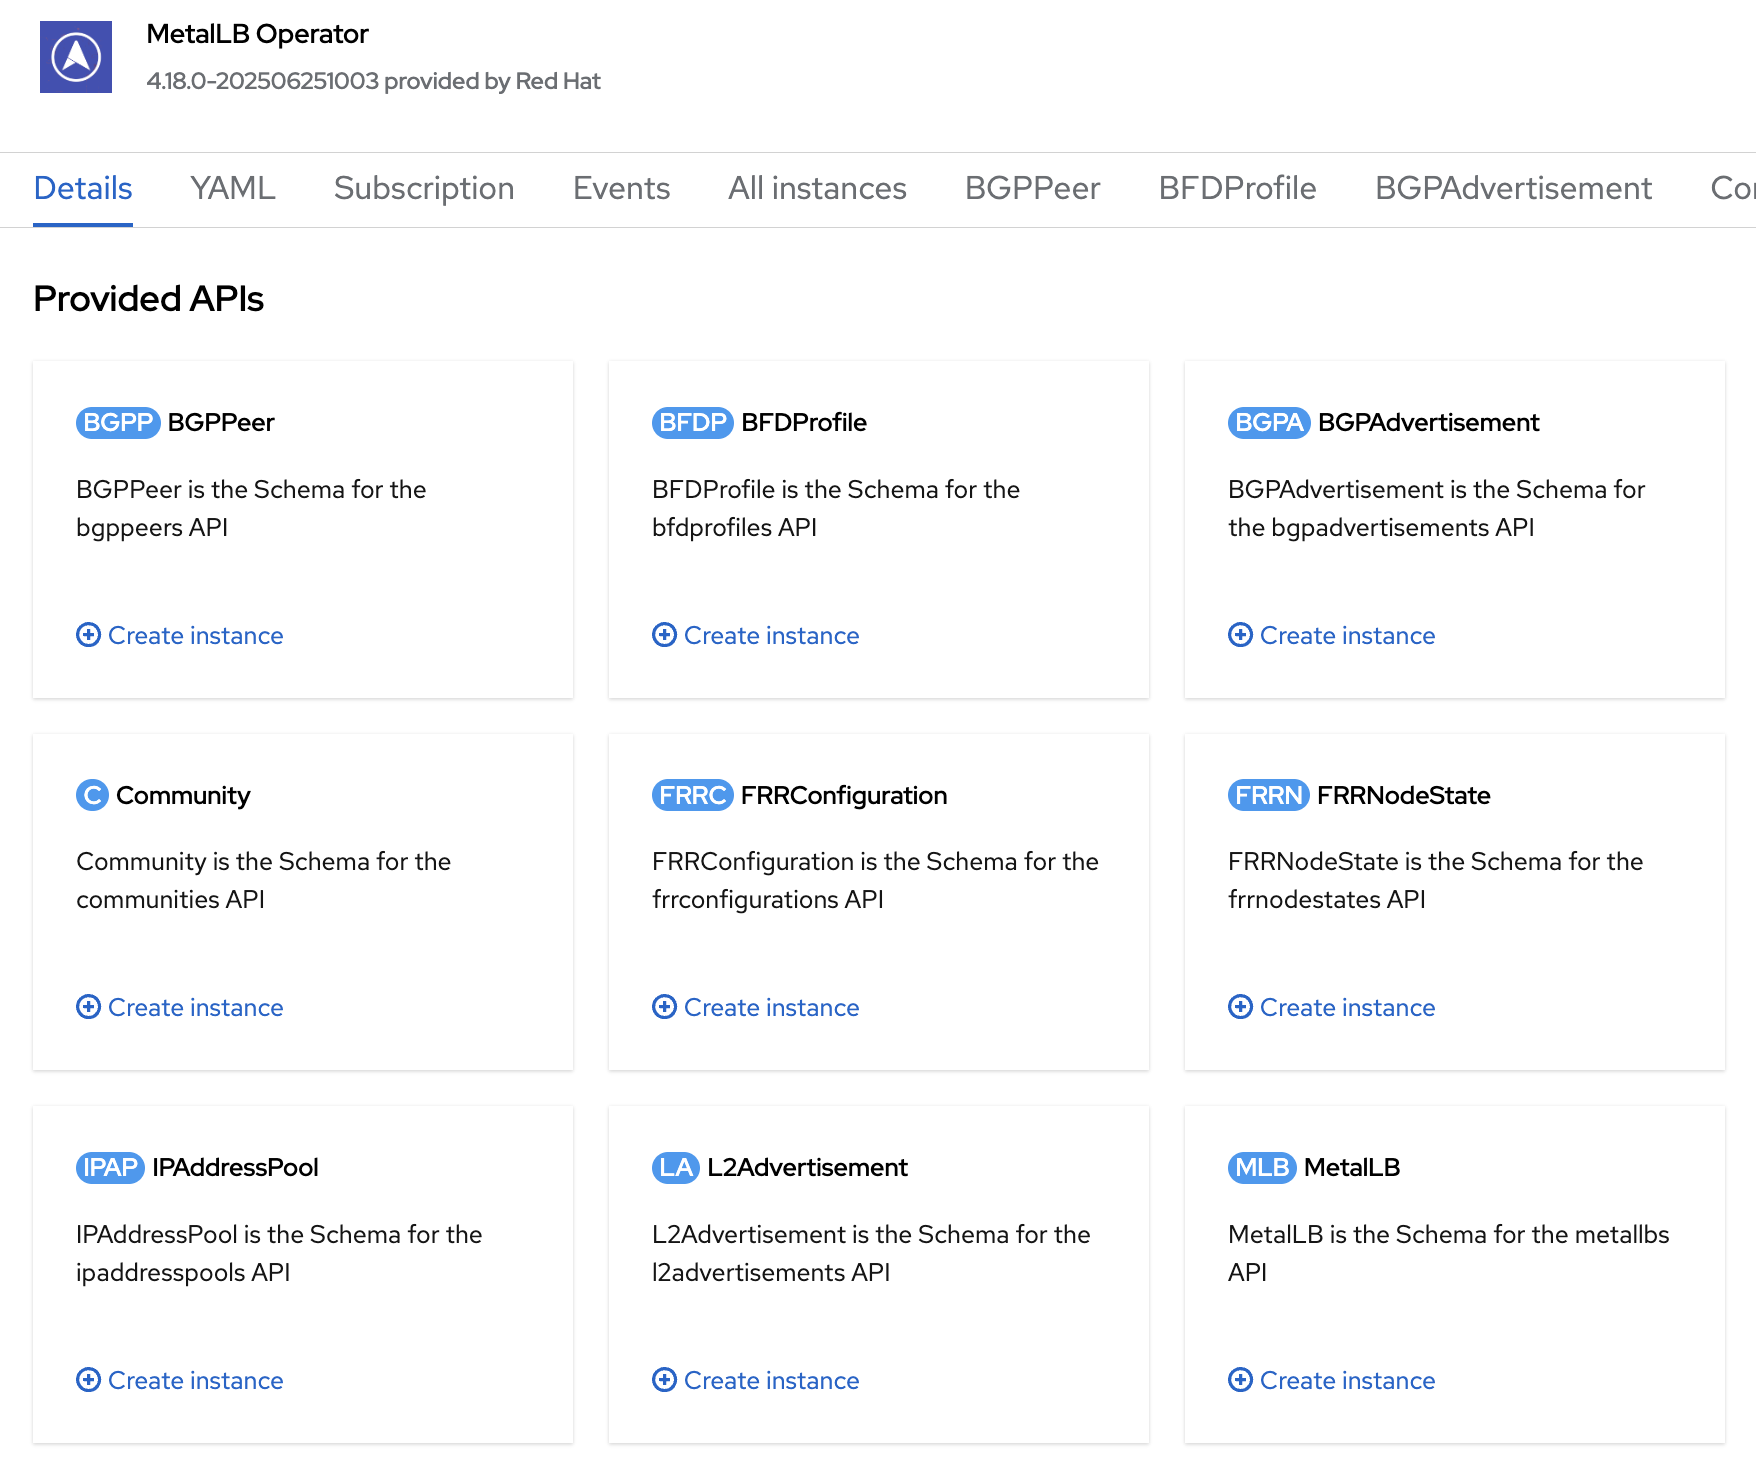The height and width of the screenshot is (1474, 1756).
Task: Click the LA badge on L2Advertisement card
Action: (x=675, y=1167)
